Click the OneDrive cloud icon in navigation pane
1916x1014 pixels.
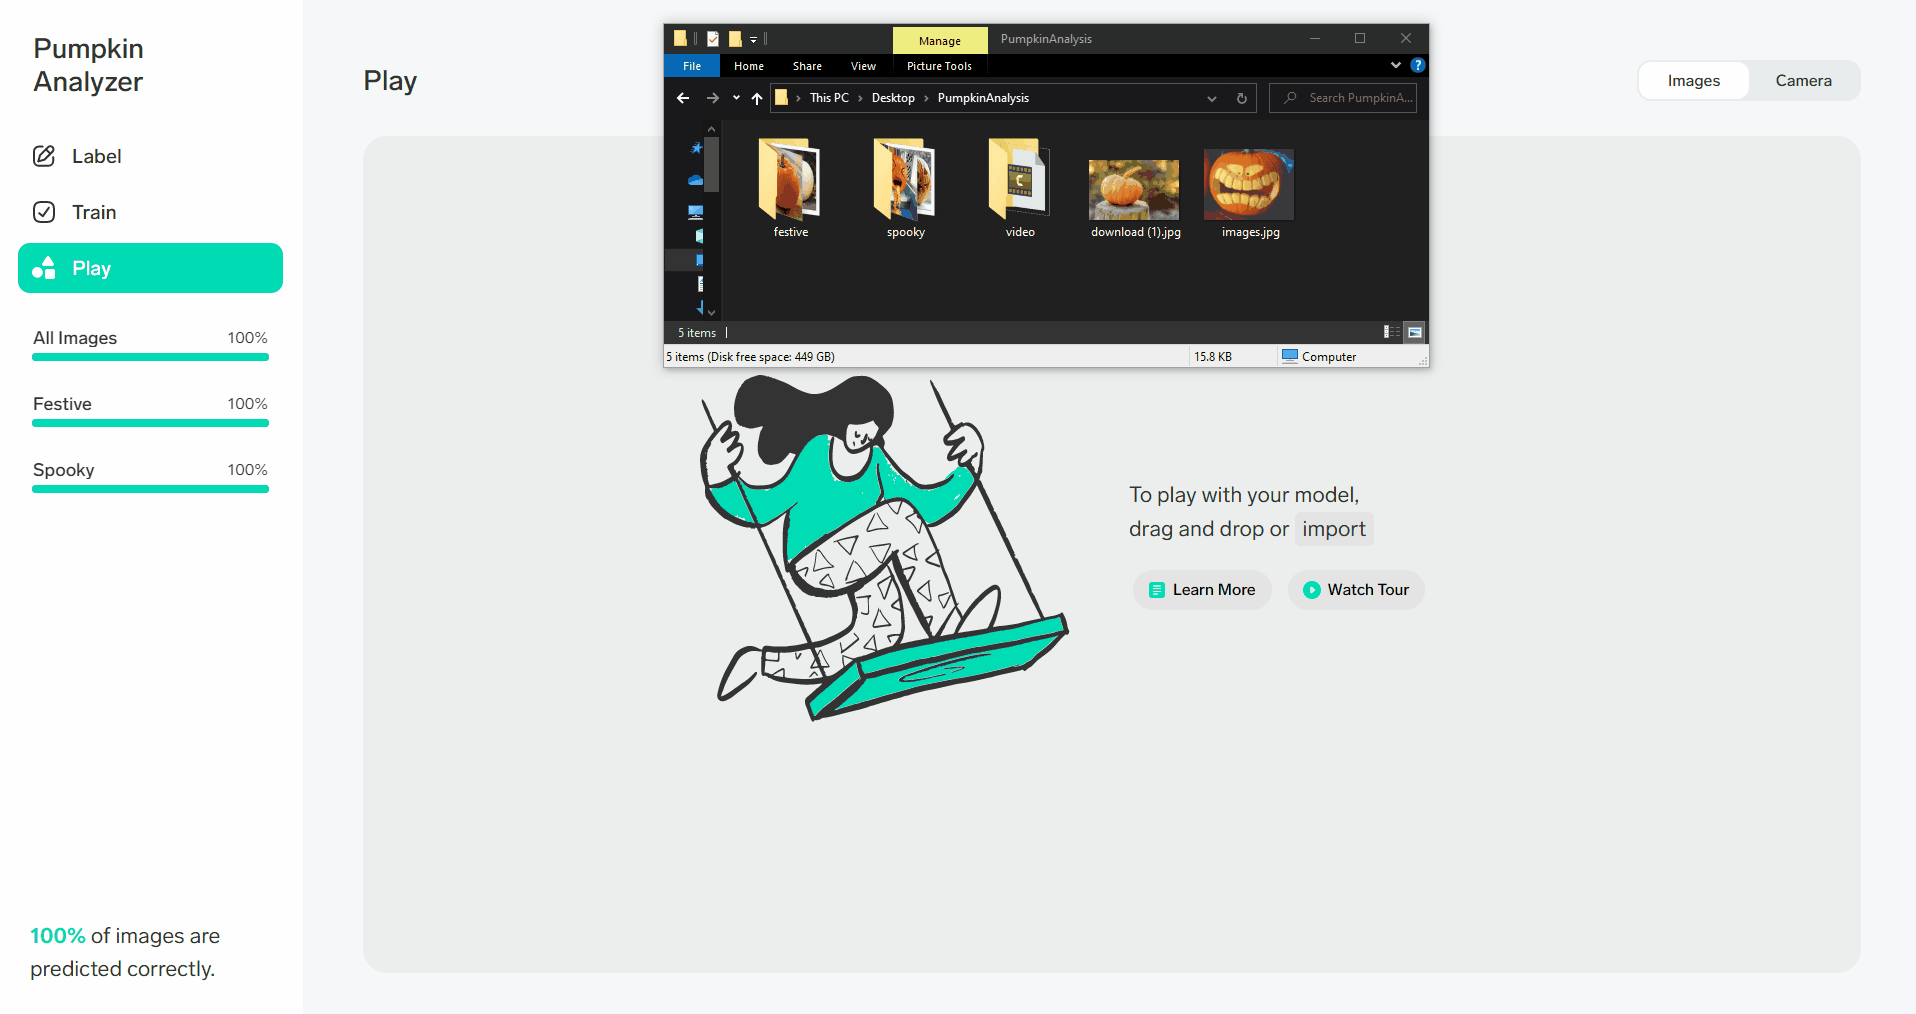[x=695, y=180]
